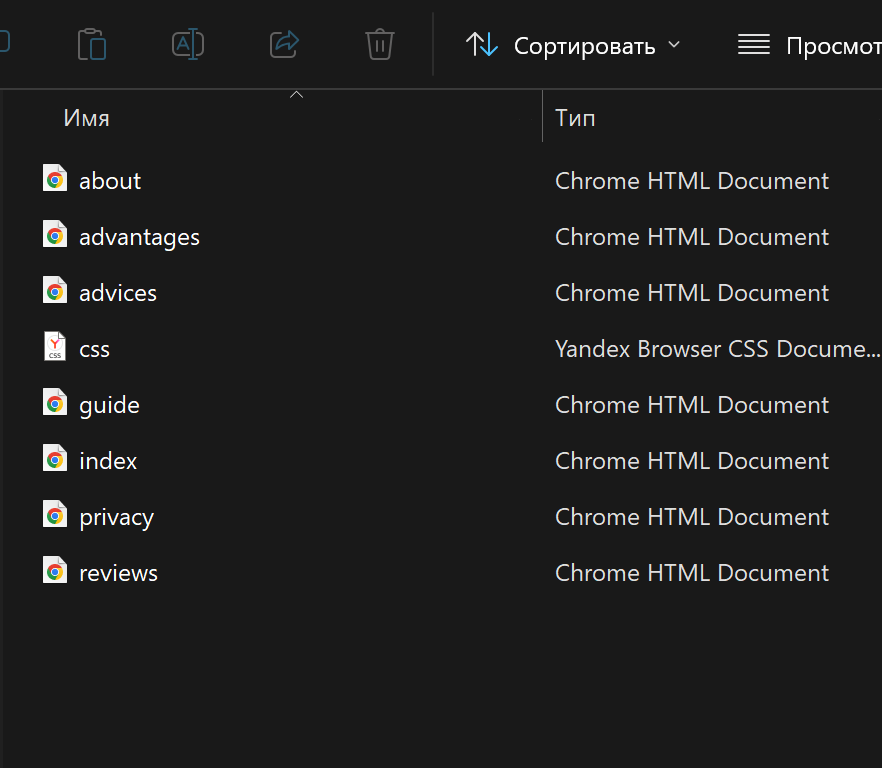Select the advices file icon
This screenshot has height=768, width=882.
tap(55, 290)
